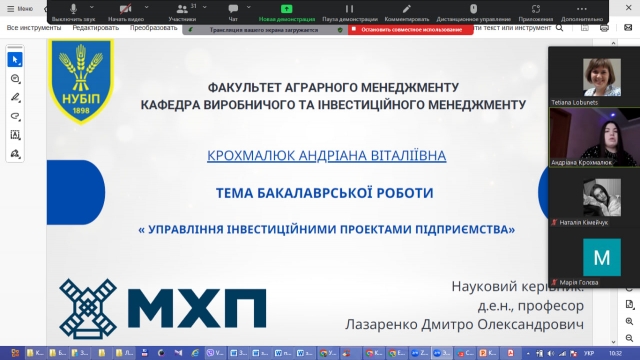Click the print icon in Acrobat toolbar
Viewport: 640px width, 360px height.
point(604,28)
